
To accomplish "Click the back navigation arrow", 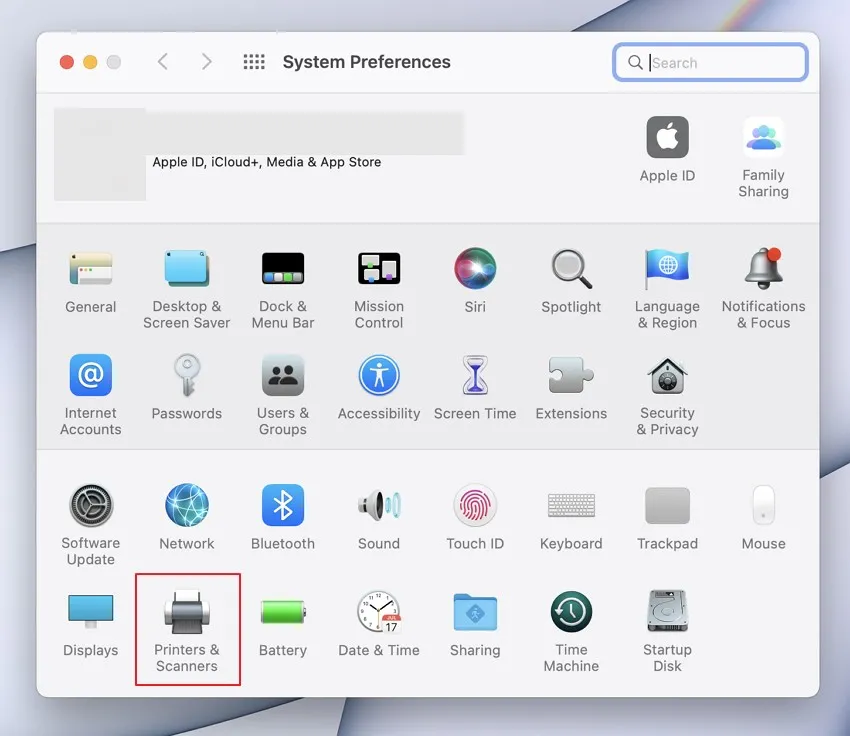I will pyautogui.click(x=163, y=62).
